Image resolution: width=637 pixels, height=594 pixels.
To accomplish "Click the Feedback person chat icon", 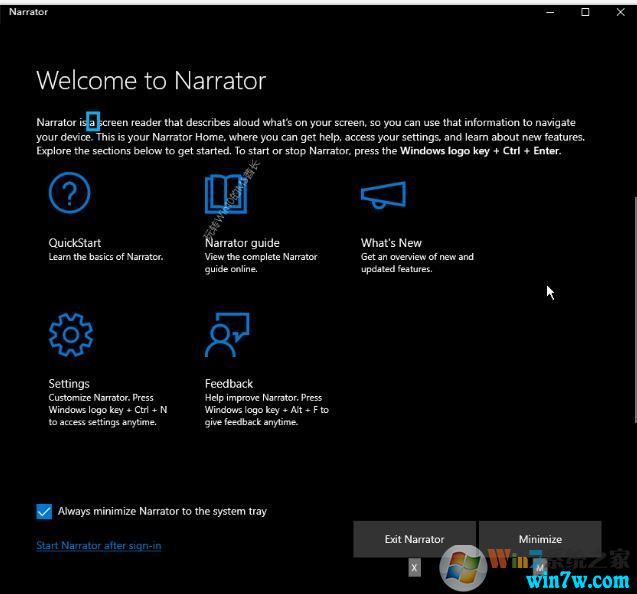I will [227, 335].
